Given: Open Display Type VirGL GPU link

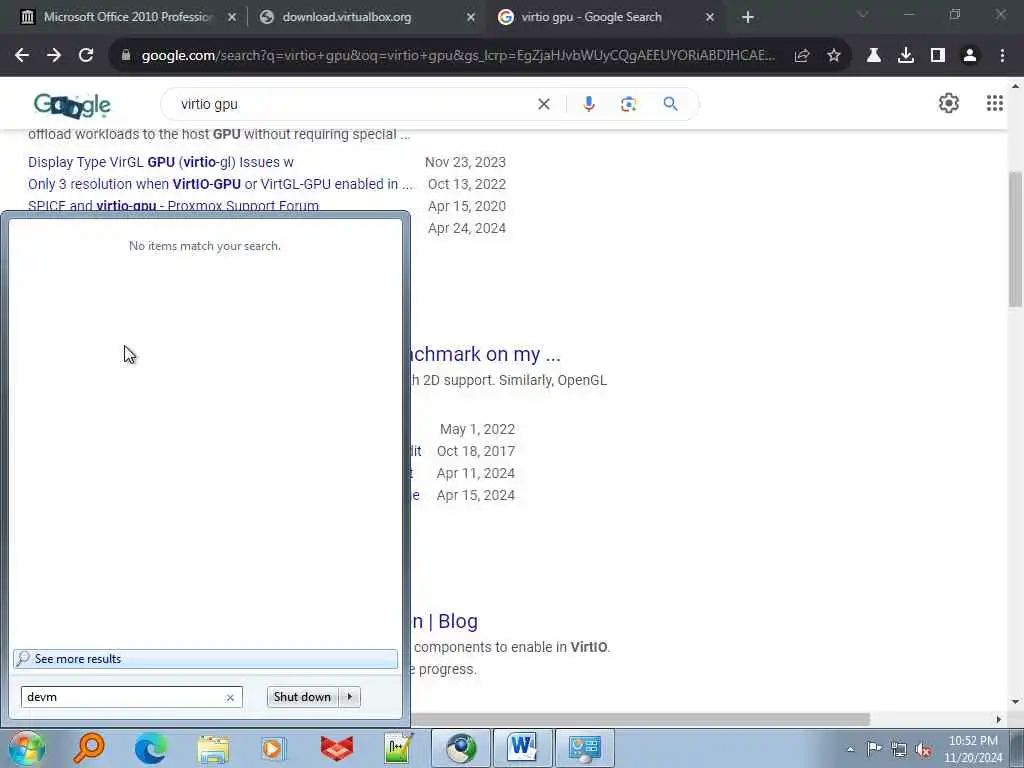Looking at the screenshot, I should pyautogui.click(x=161, y=162).
